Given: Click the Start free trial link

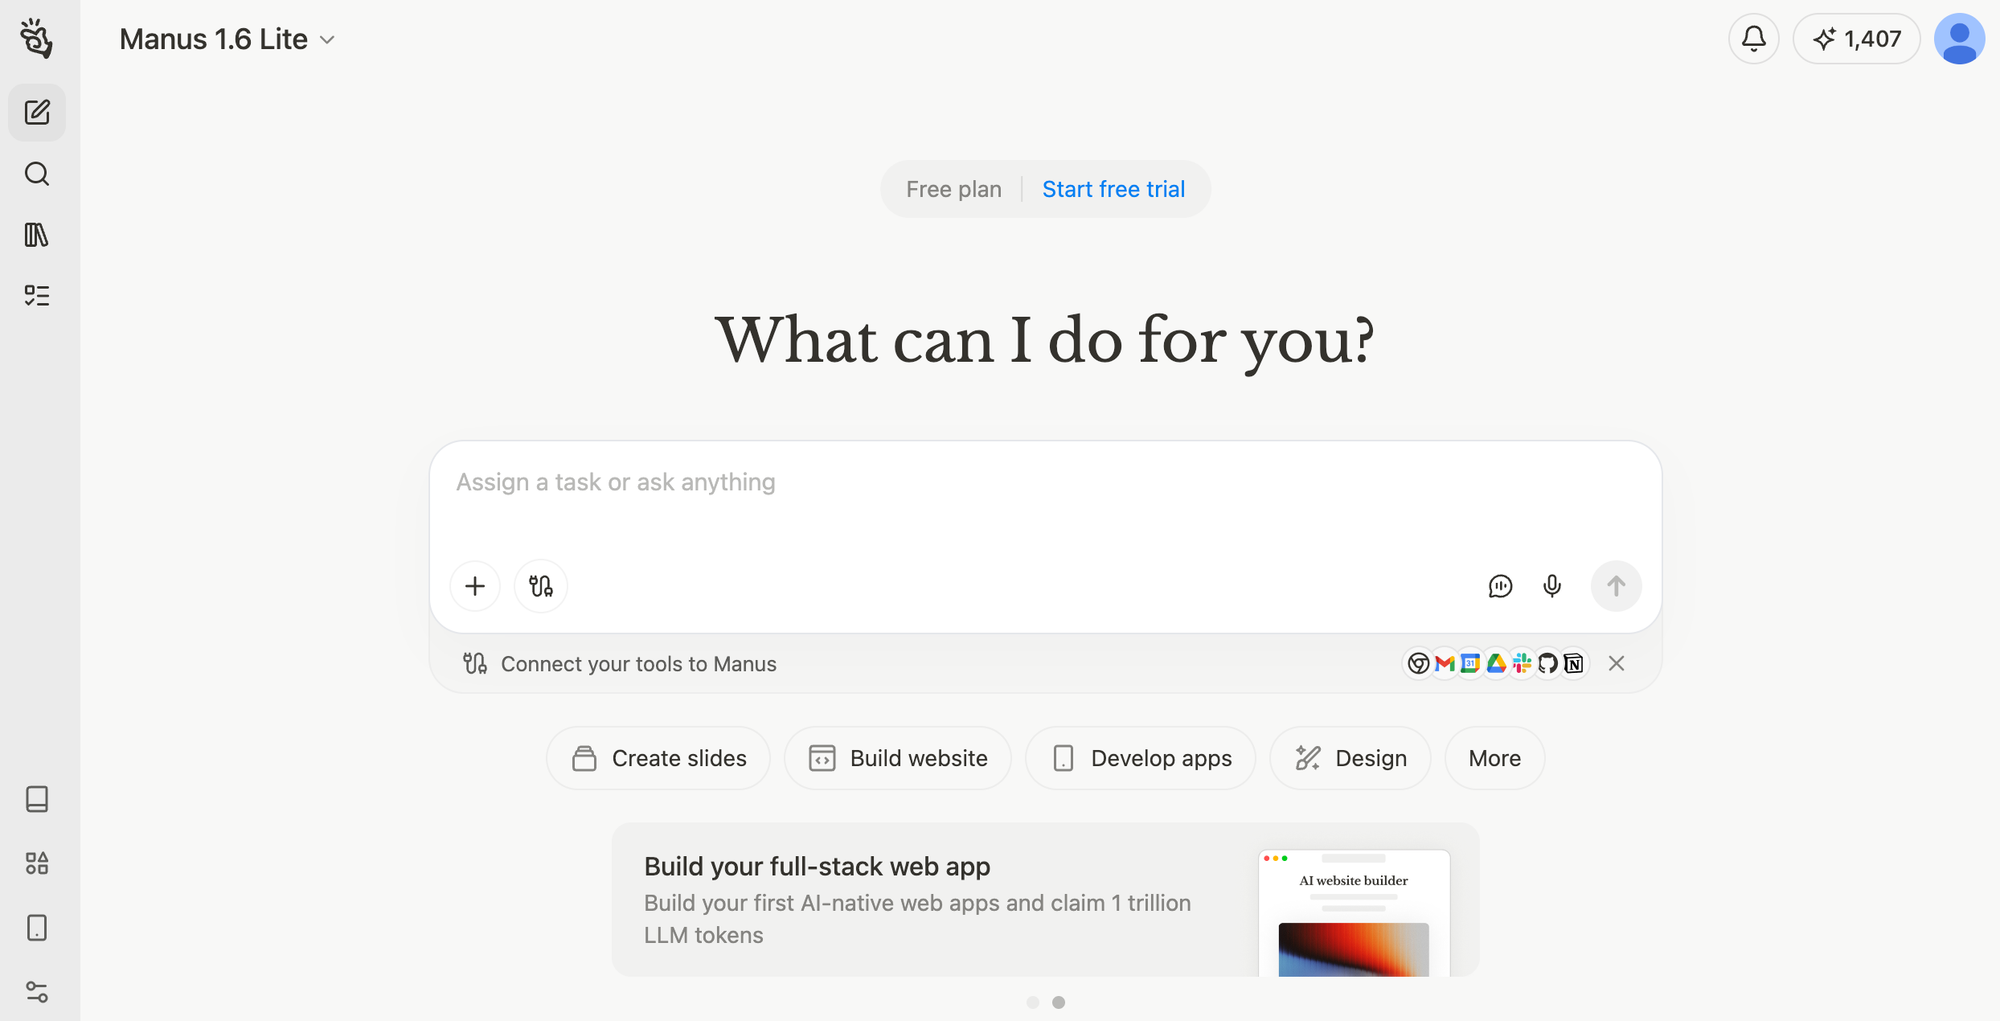Looking at the screenshot, I should [1113, 189].
